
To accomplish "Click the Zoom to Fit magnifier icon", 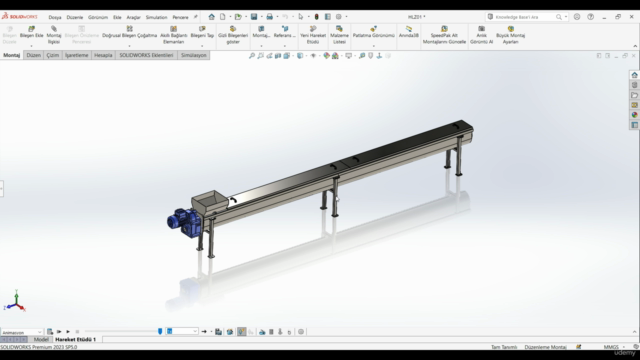I will pyautogui.click(x=252, y=56).
